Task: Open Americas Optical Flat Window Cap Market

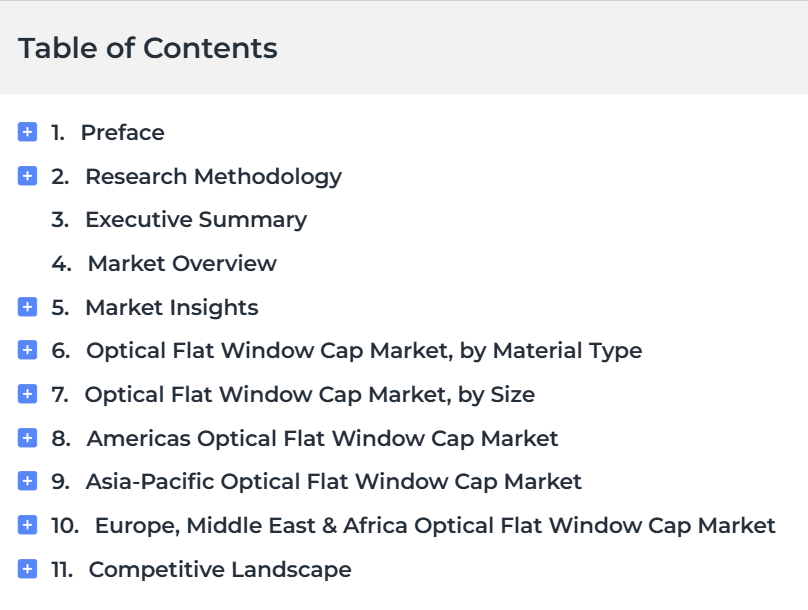Action: click(x=322, y=439)
